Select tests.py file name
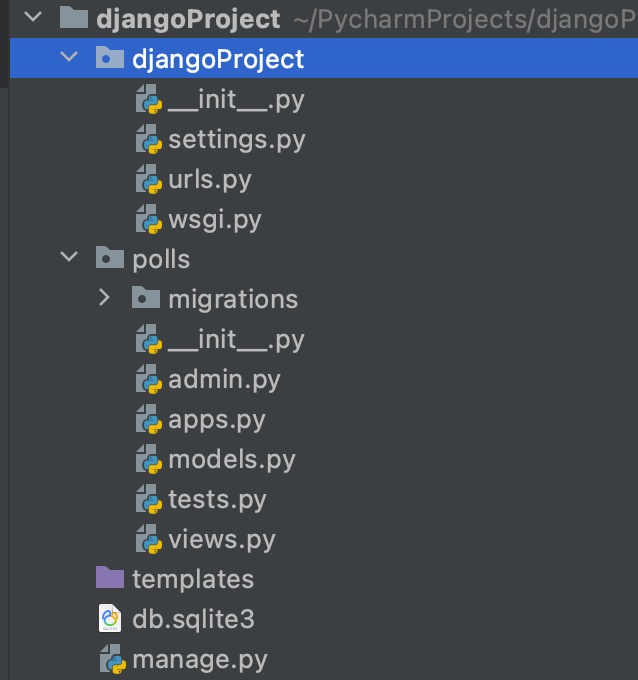Screen dimensions: 638x680 (x=217, y=500)
